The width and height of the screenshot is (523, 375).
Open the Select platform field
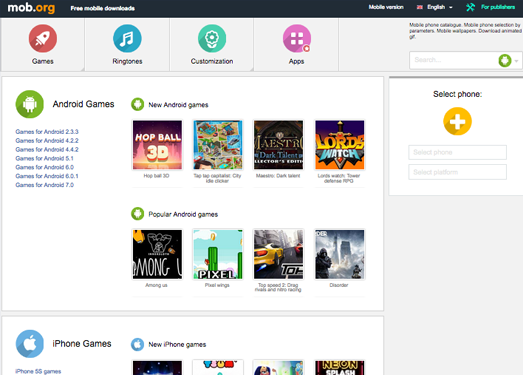[x=457, y=172]
